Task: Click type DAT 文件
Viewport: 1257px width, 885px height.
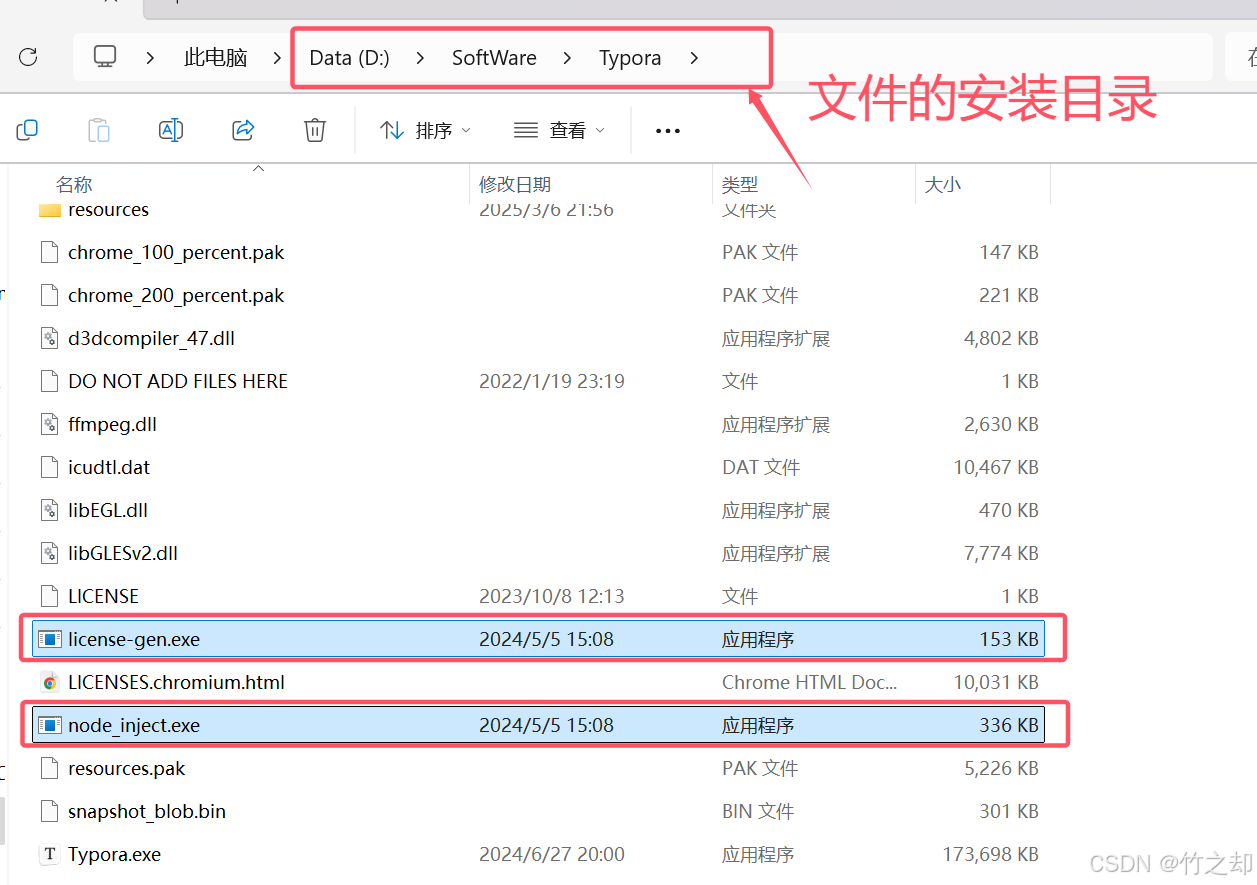Action: click(x=760, y=467)
